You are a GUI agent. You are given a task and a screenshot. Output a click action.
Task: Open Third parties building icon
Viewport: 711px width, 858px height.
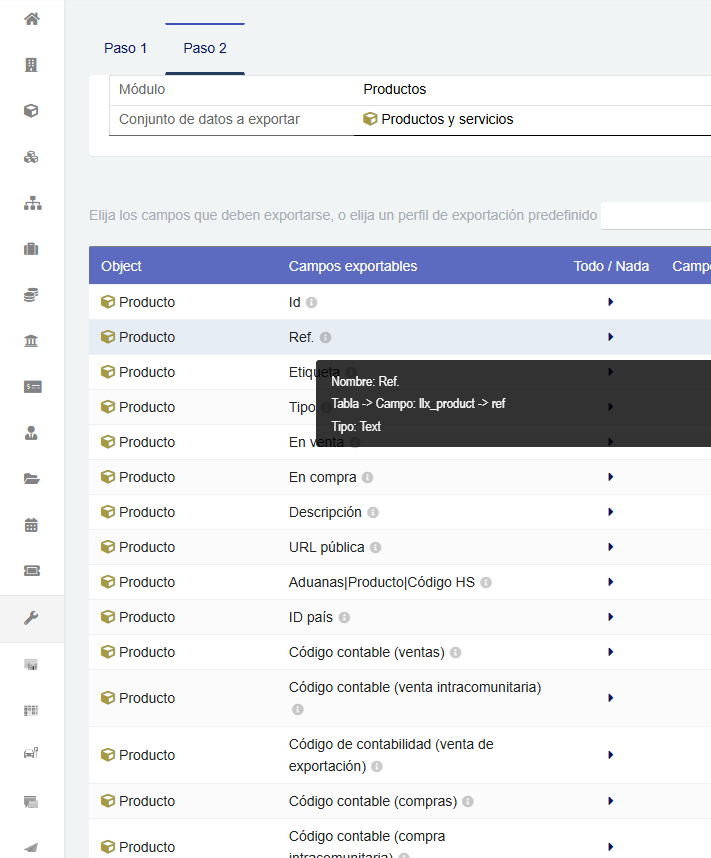click(31, 65)
